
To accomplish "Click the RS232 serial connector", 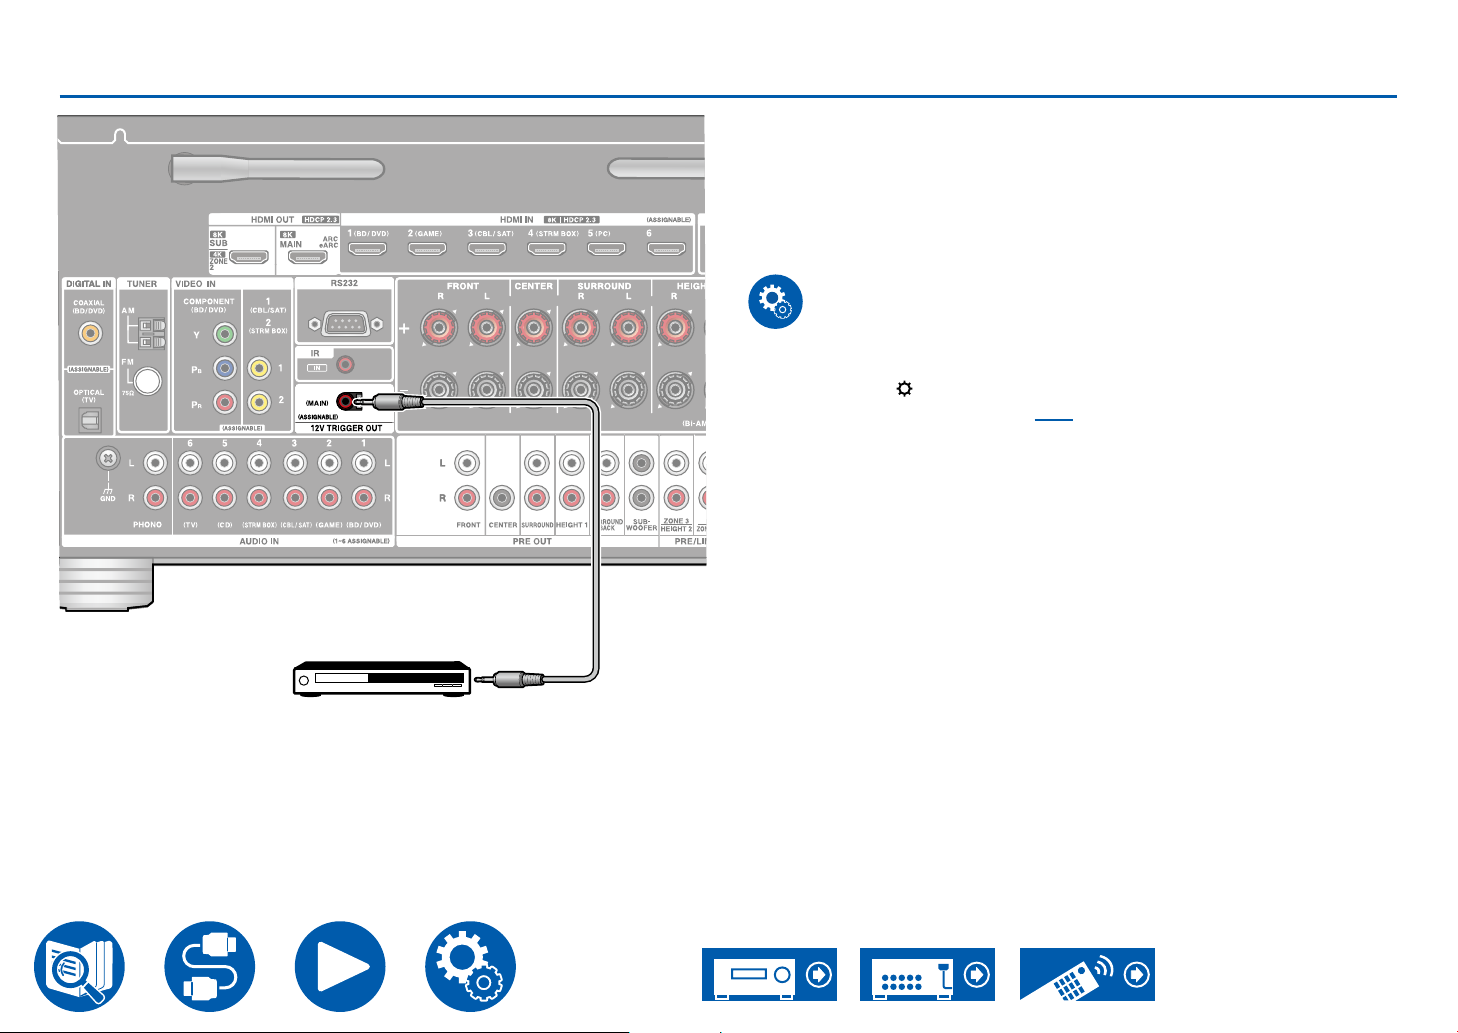I will tap(344, 324).
